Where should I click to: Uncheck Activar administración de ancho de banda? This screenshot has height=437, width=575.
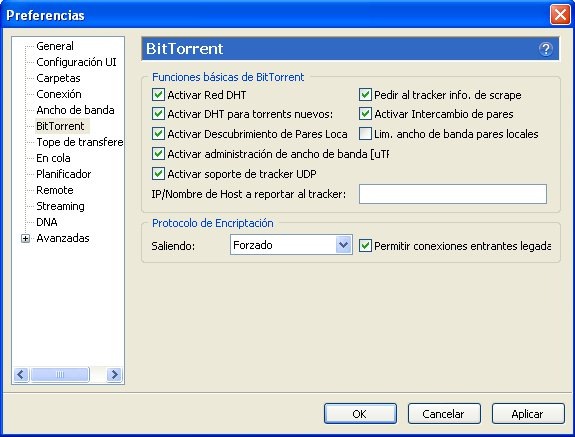click(158, 154)
